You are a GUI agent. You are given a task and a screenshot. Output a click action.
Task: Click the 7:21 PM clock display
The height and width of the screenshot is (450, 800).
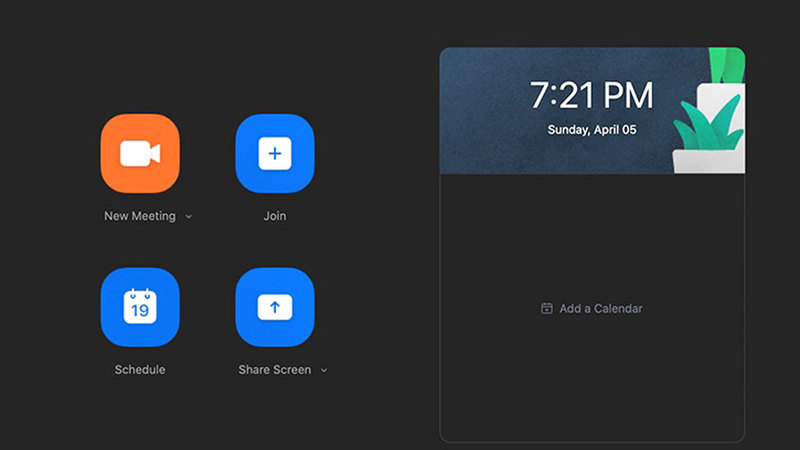(x=591, y=96)
